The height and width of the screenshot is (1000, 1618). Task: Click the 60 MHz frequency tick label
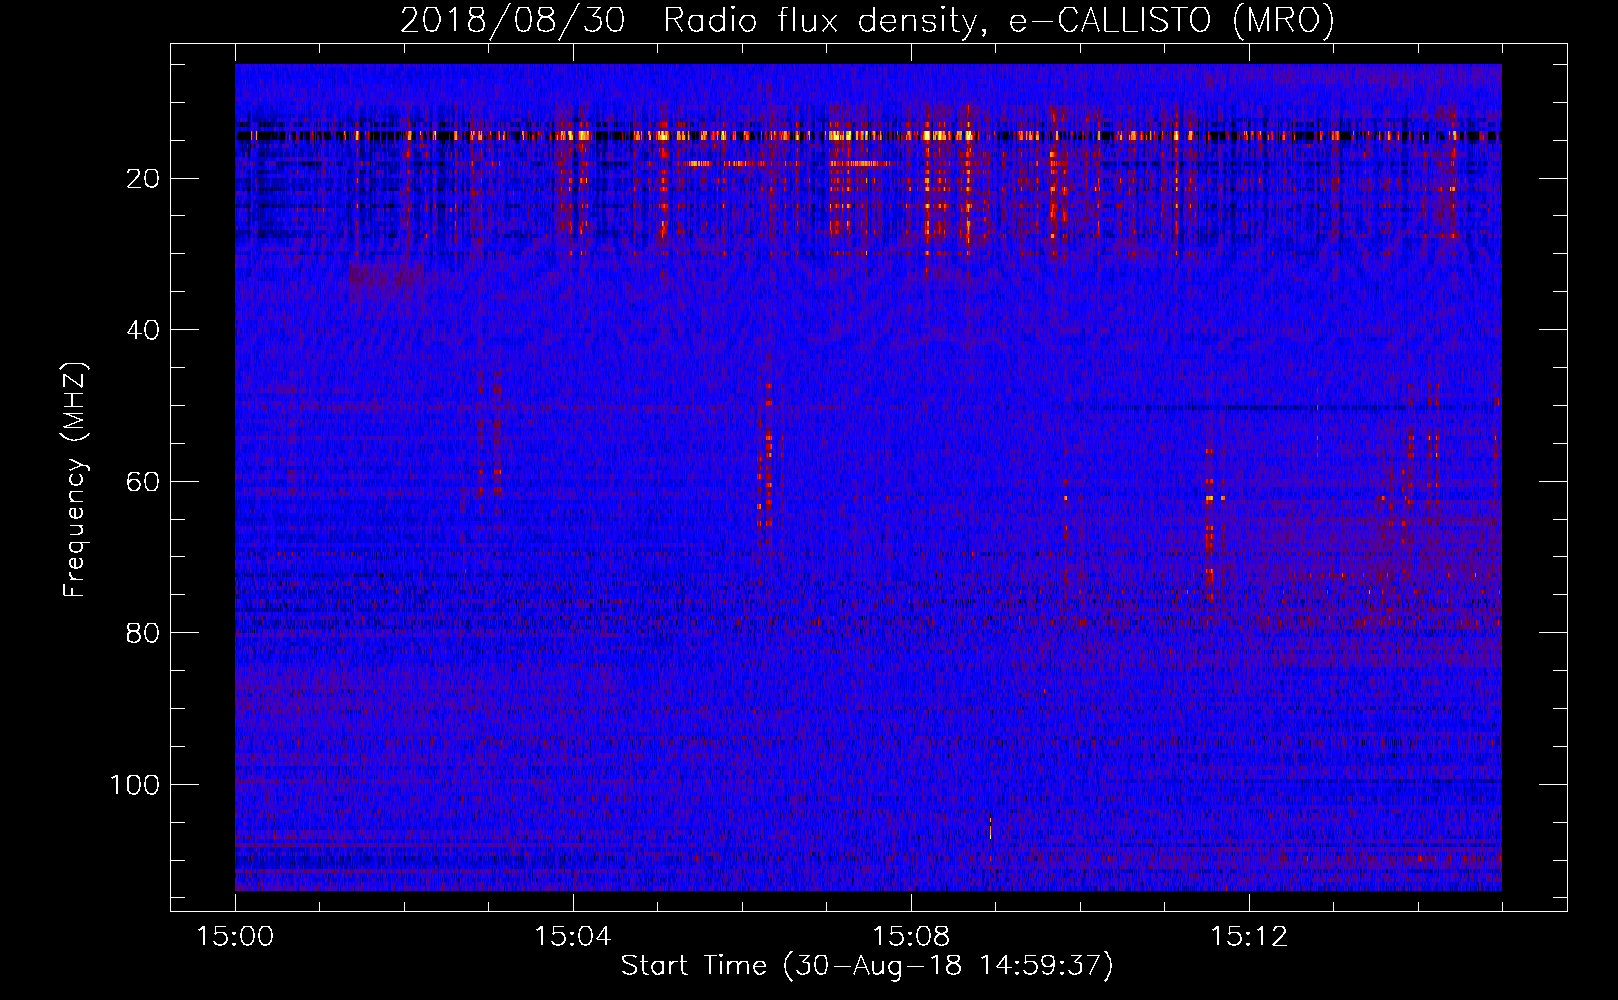coord(143,482)
